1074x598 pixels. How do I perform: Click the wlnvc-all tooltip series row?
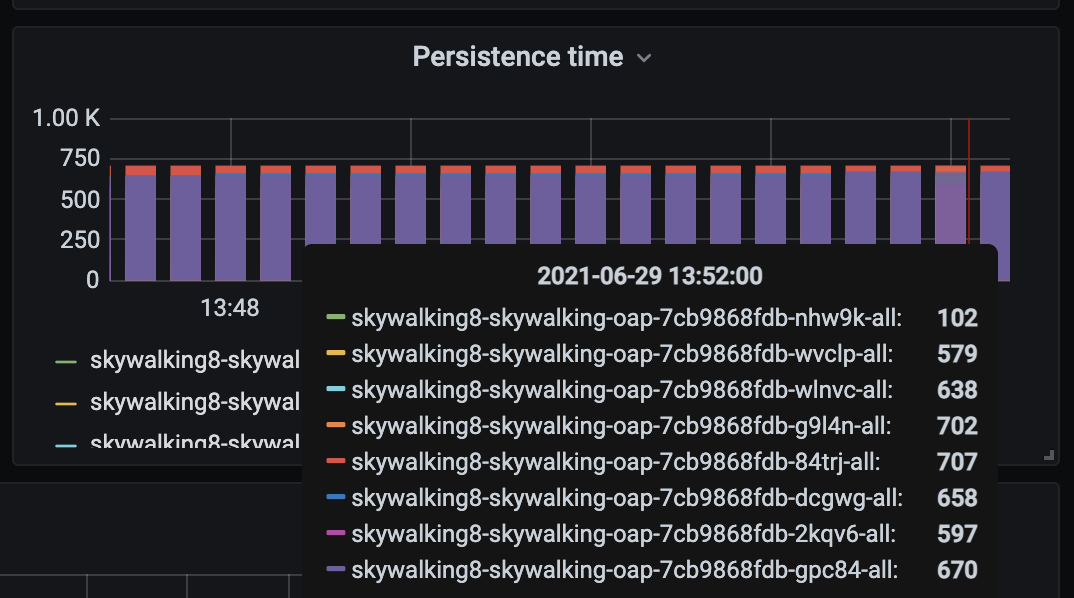tap(652, 390)
